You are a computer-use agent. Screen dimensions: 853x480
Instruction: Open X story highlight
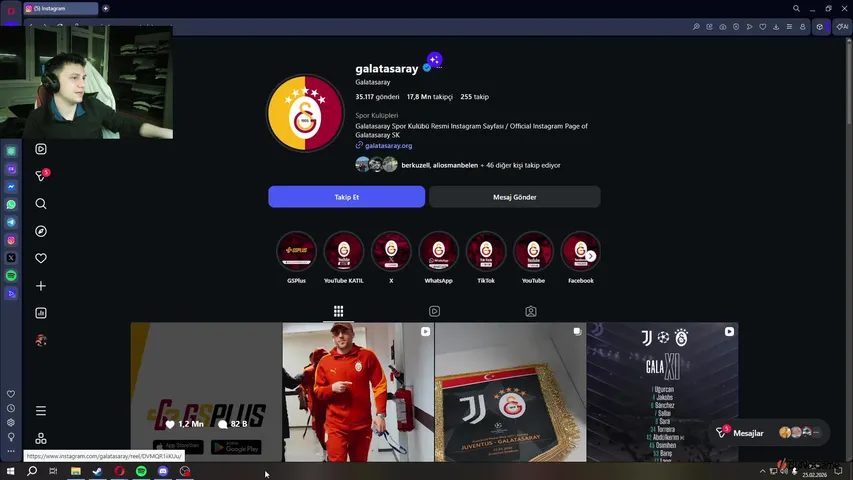(x=391, y=251)
